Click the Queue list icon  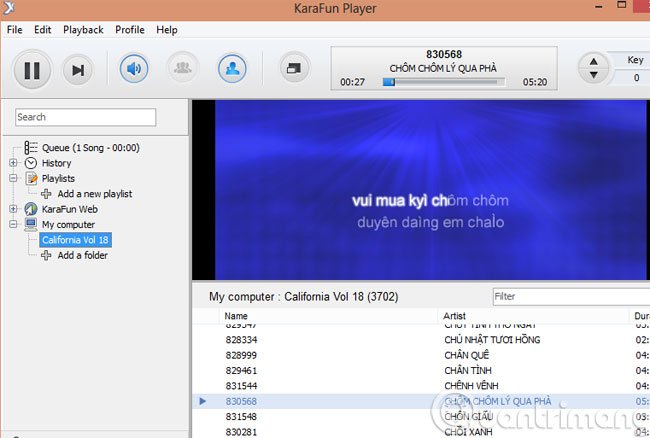tap(31, 148)
